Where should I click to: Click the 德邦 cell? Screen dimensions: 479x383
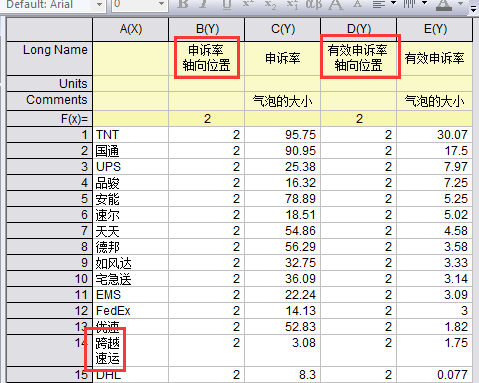point(131,247)
